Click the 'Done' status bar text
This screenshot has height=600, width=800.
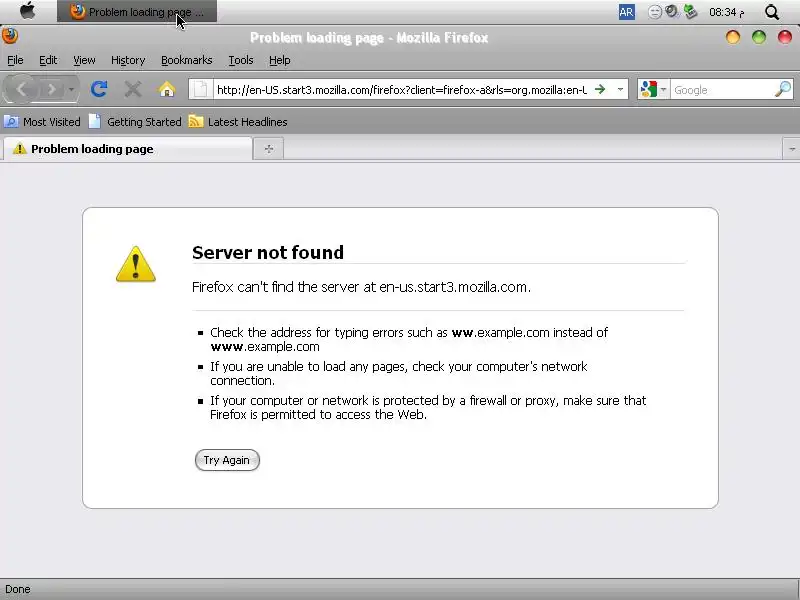click(x=18, y=589)
